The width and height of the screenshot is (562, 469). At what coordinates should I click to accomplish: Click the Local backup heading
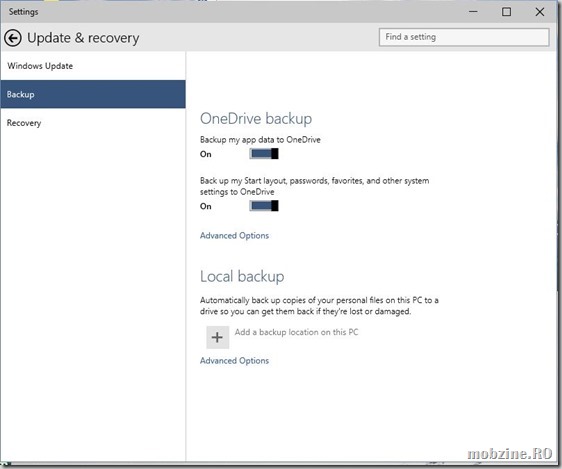242,276
